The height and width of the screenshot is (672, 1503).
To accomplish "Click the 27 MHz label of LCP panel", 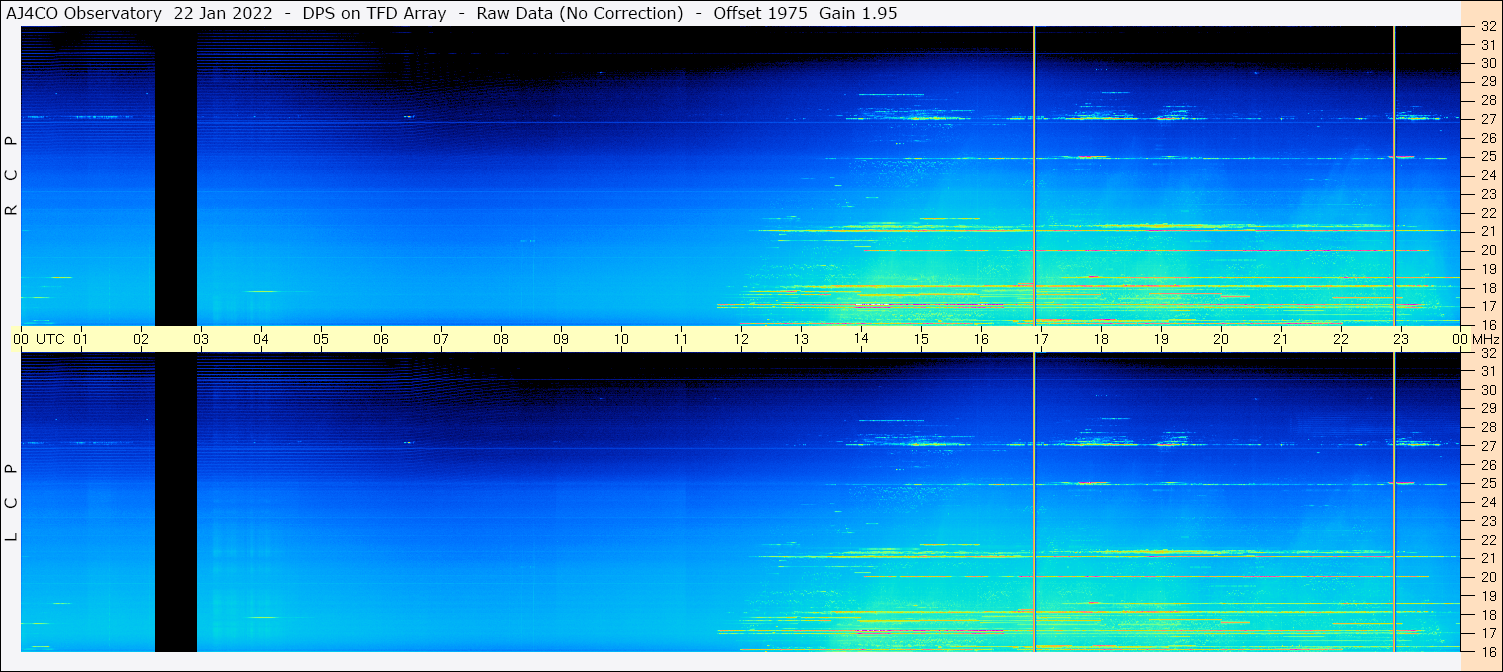I will point(1488,445).
